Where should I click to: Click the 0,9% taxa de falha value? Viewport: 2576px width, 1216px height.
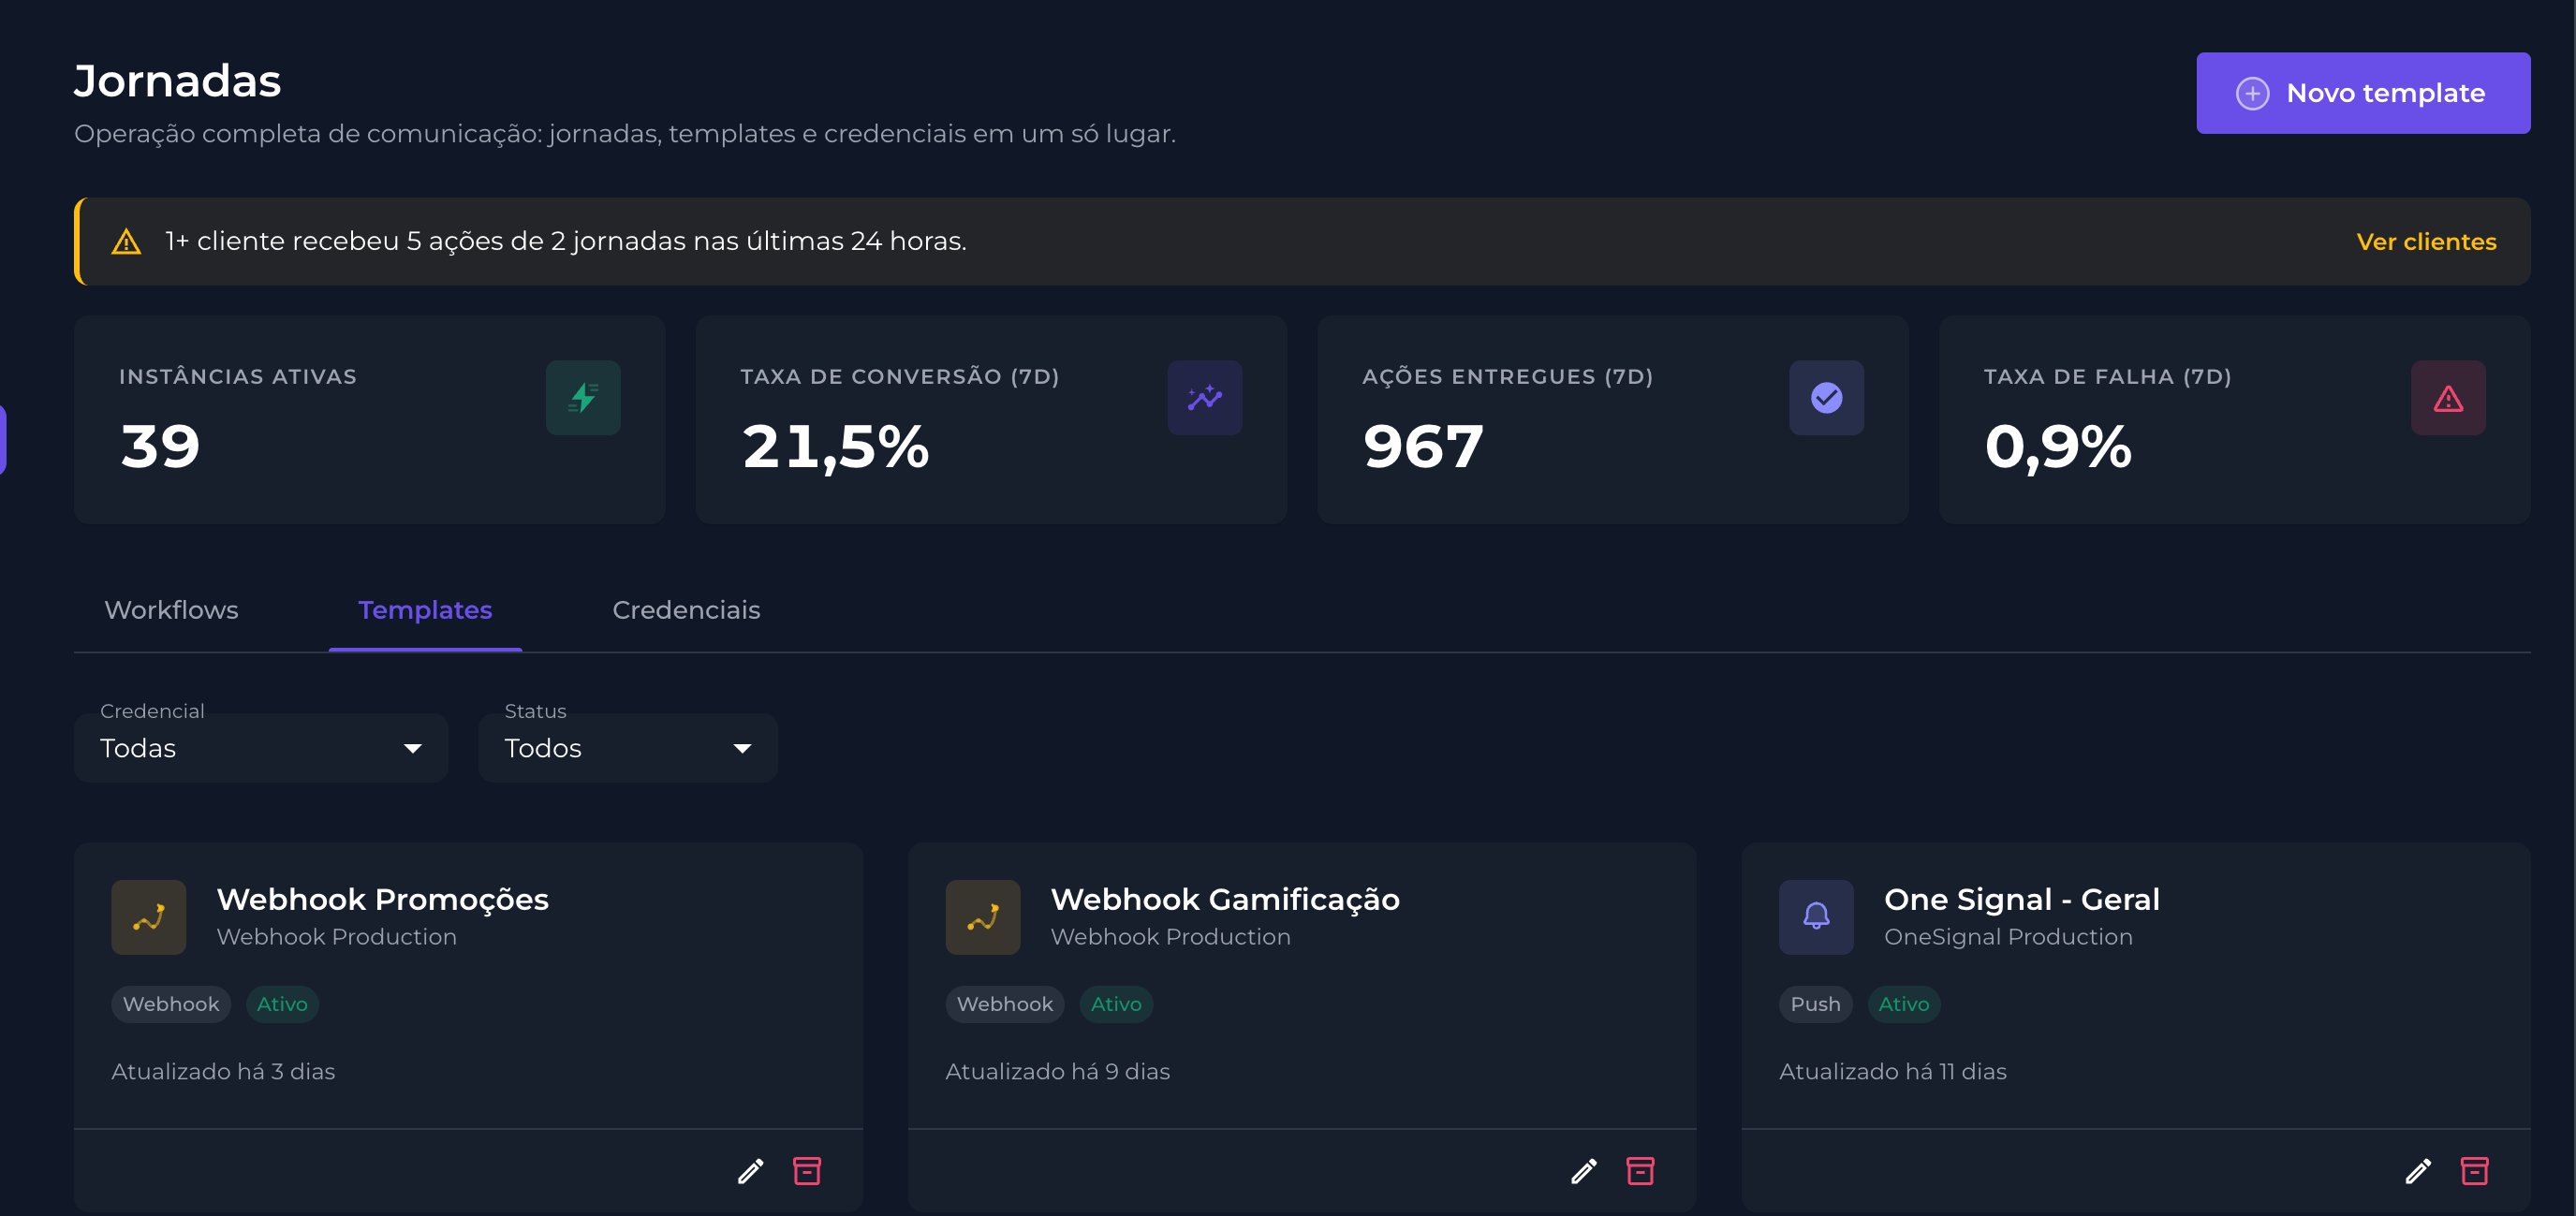coord(2057,446)
